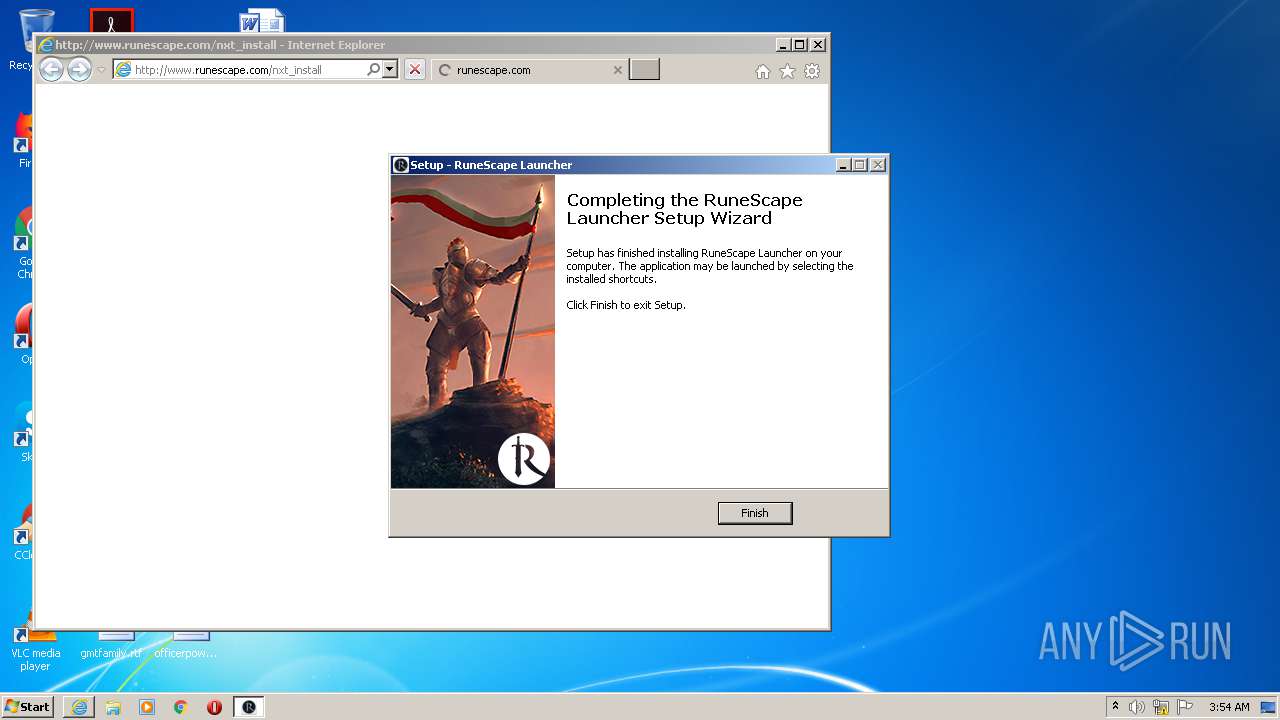Click the RuneScape logo icon in Setup title bar
The image size is (1280, 720).
tap(401, 165)
